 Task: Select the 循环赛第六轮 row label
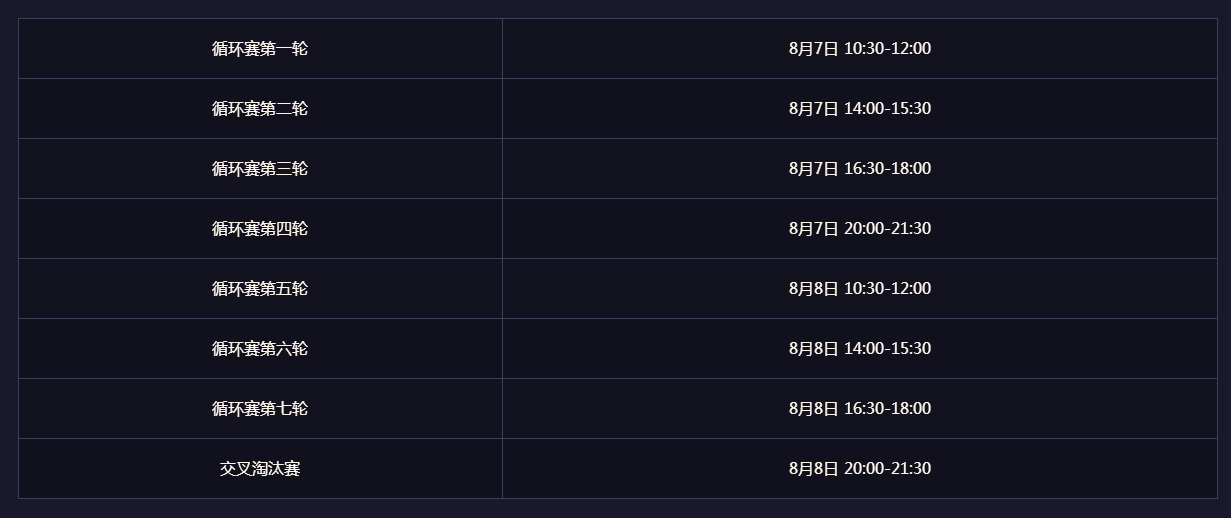click(260, 348)
